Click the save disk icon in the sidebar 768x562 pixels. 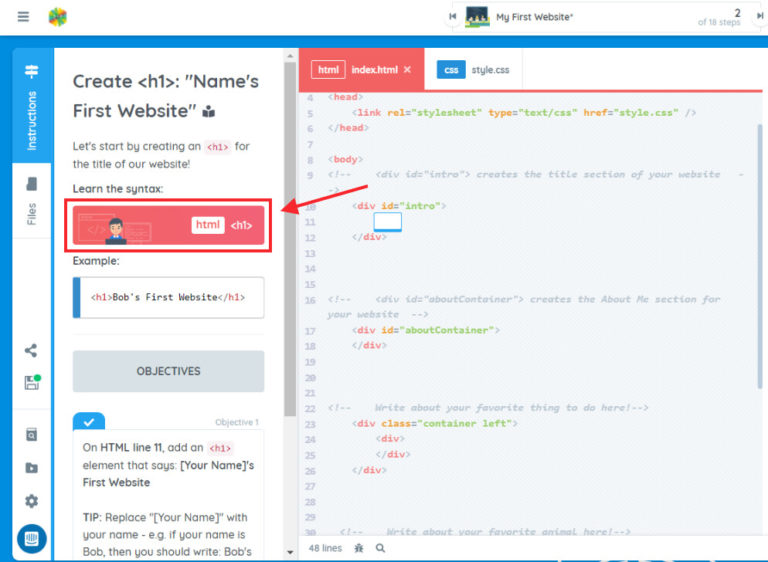31,383
